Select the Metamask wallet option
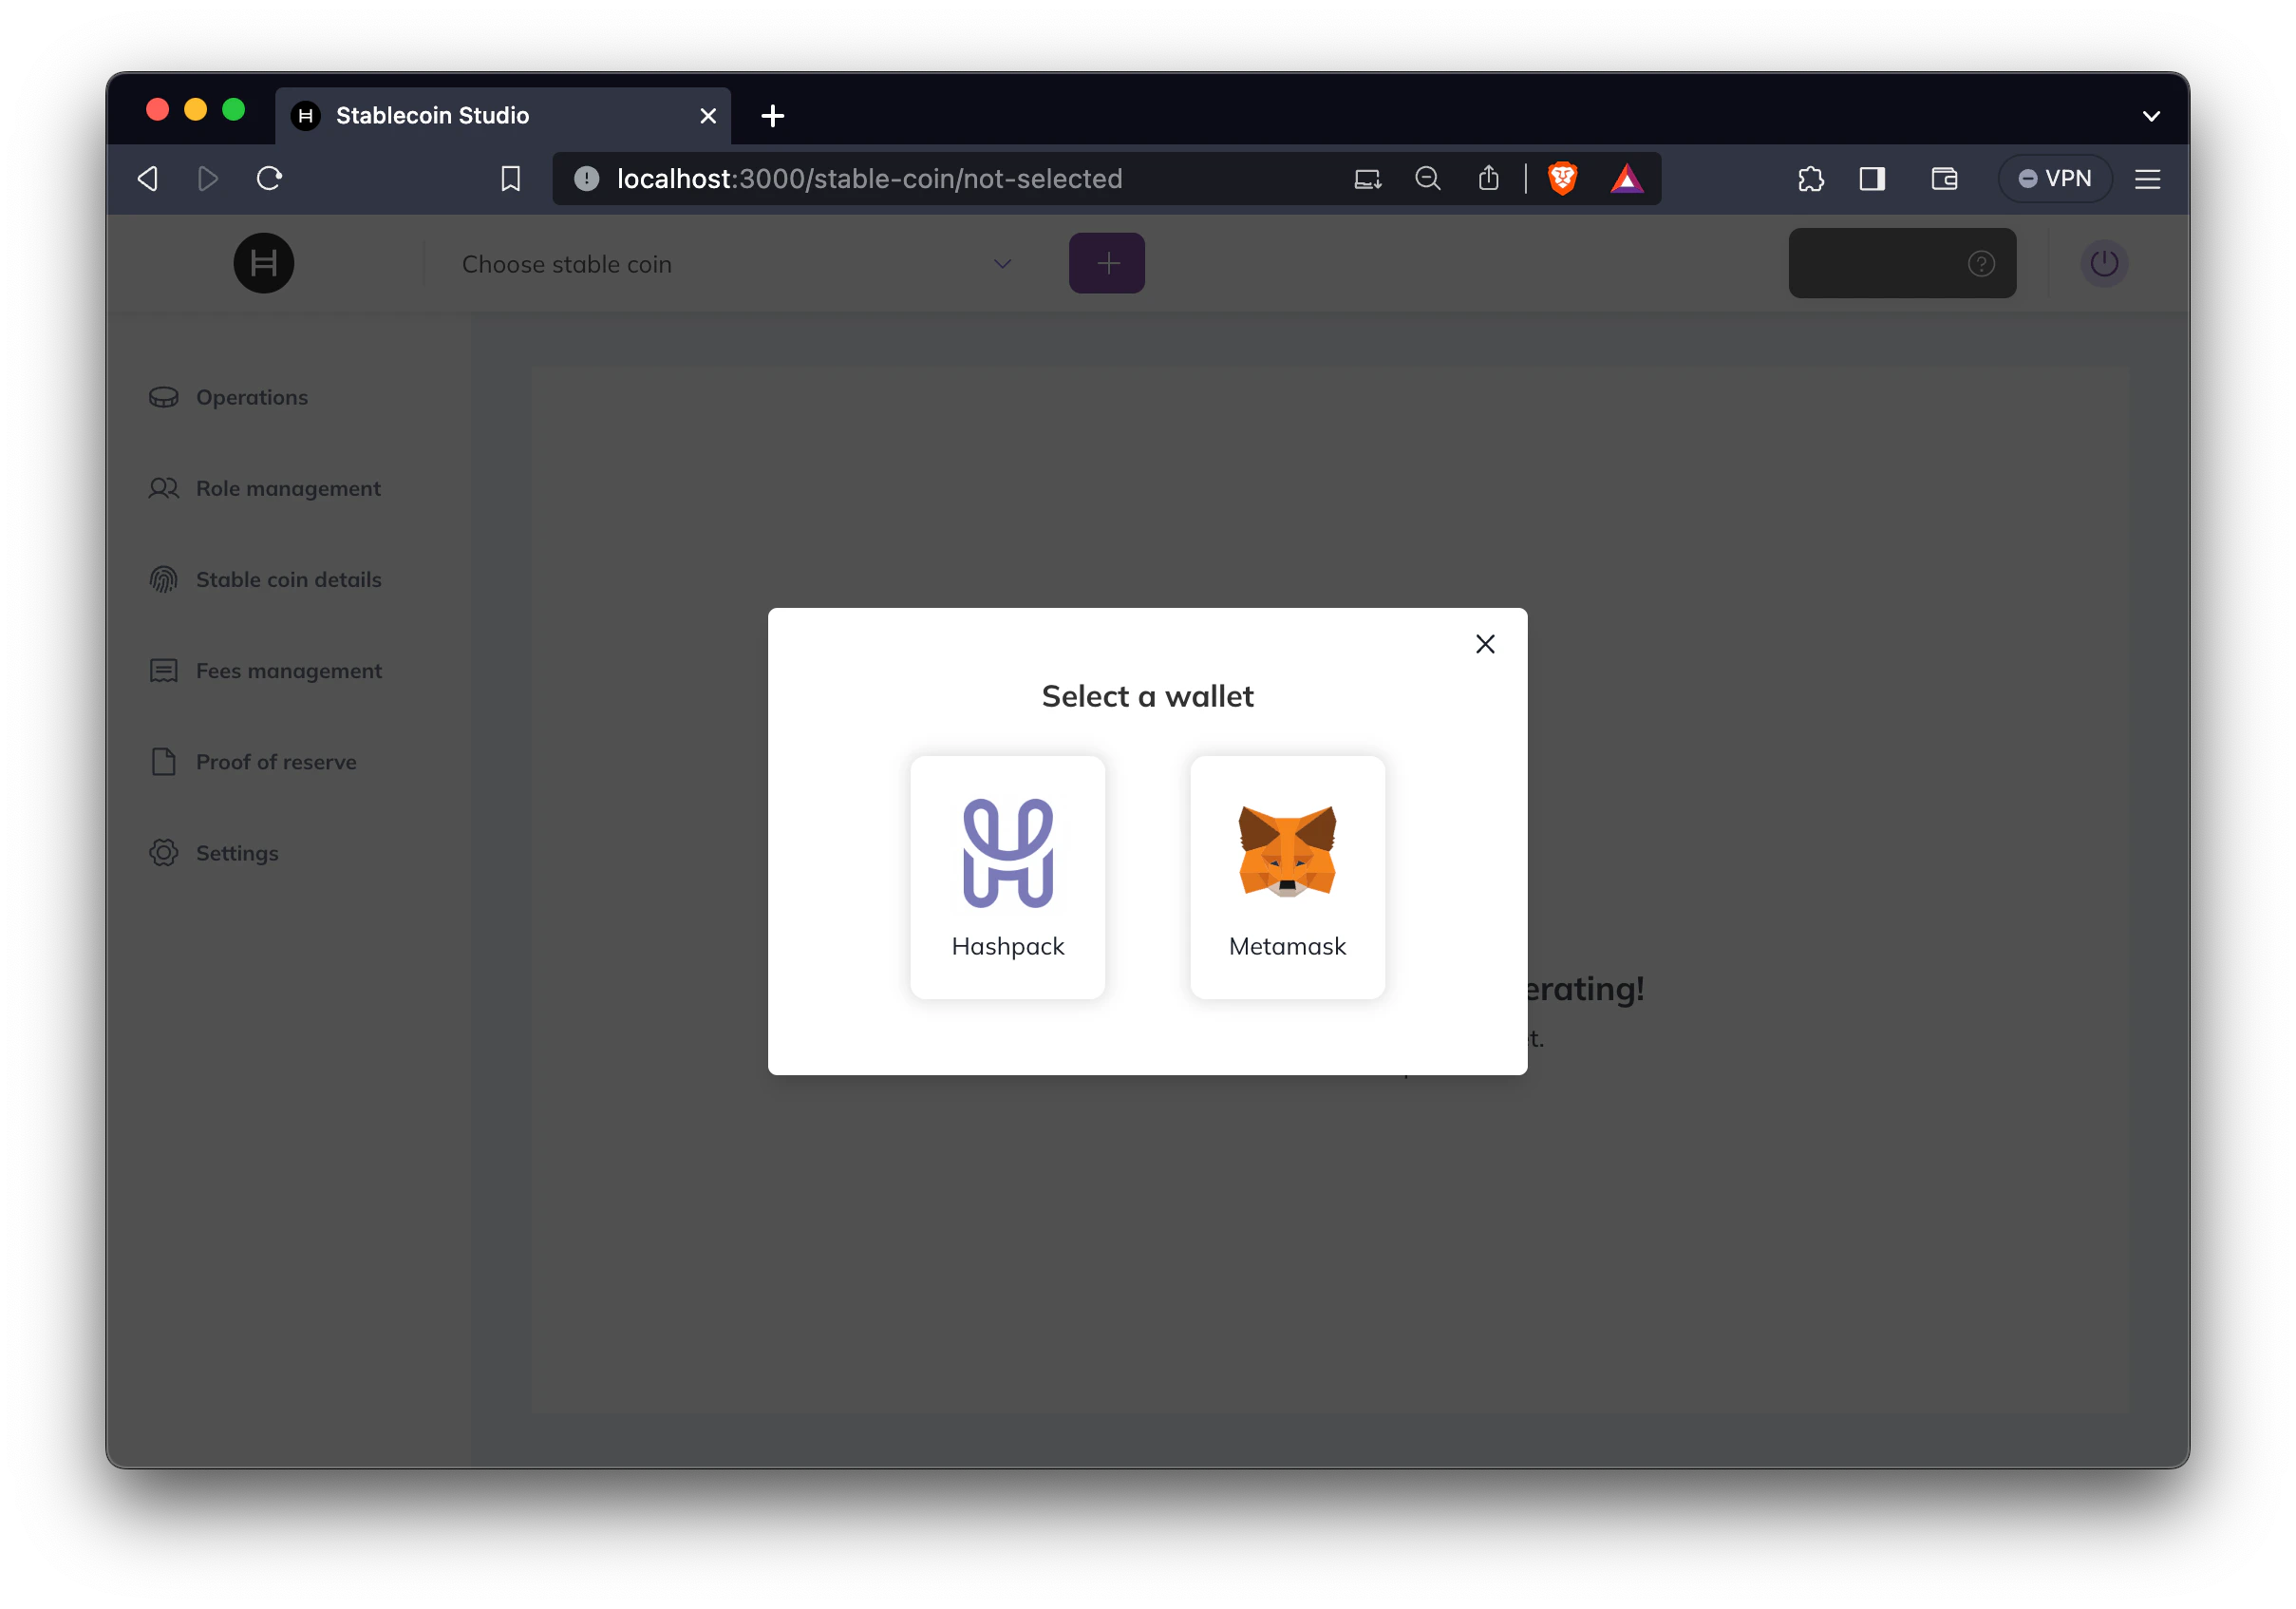 (1287, 876)
